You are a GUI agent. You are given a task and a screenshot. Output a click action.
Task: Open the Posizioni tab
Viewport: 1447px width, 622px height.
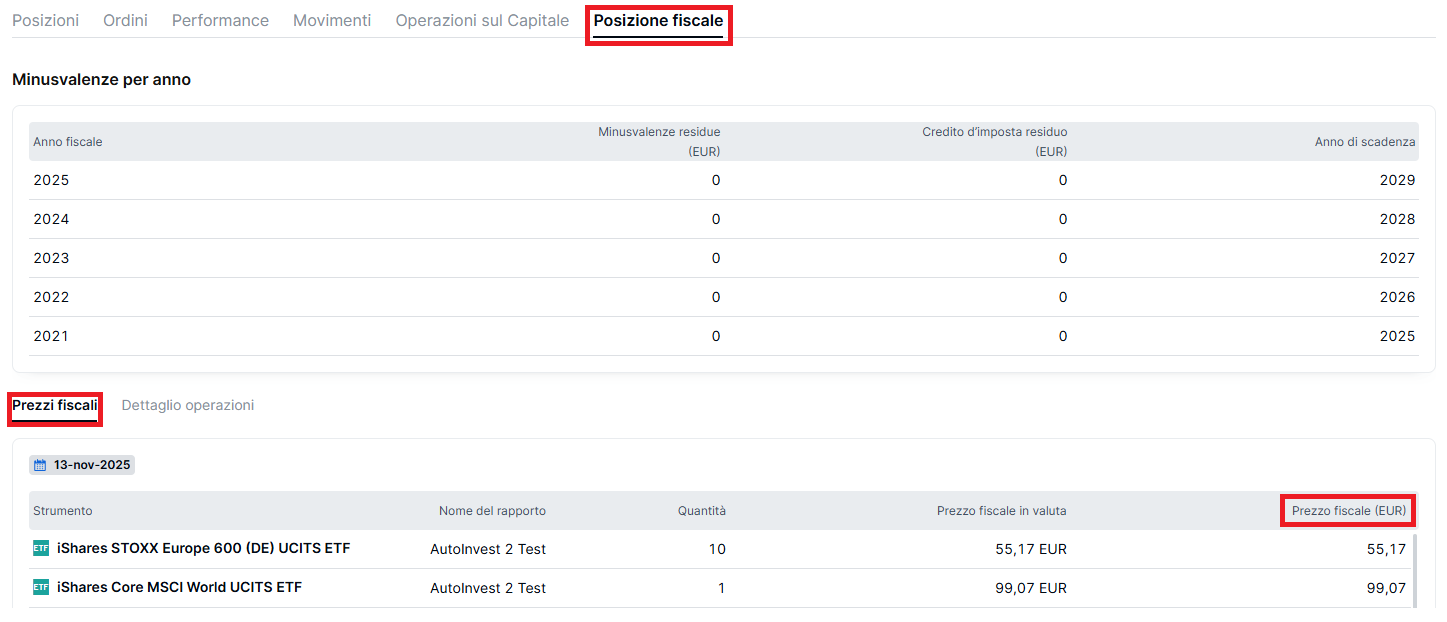[x=45, y=20]
